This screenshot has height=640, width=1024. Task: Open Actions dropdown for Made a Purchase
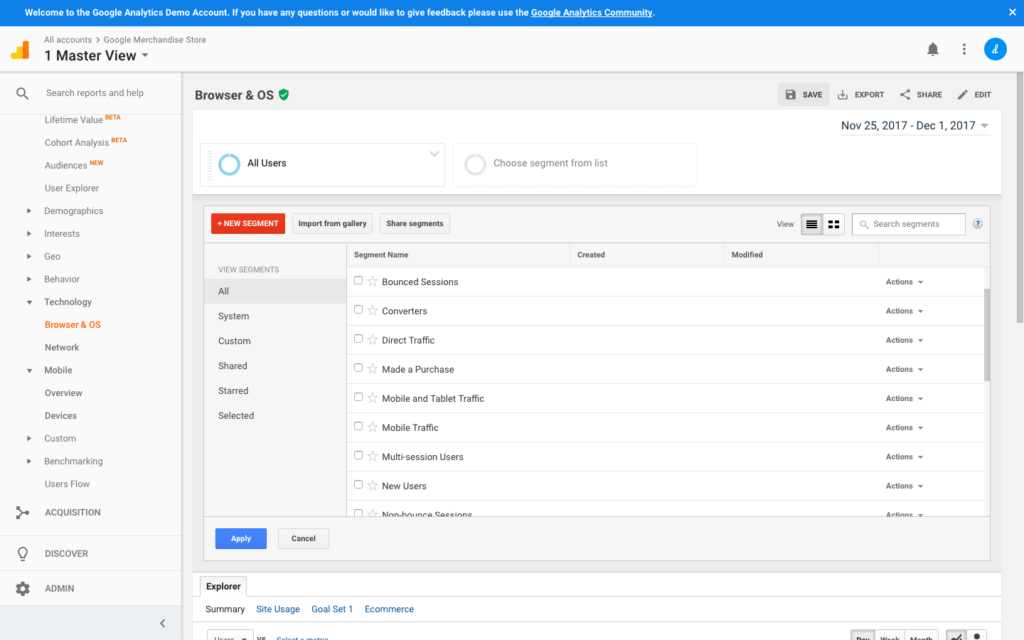(904, 369)
